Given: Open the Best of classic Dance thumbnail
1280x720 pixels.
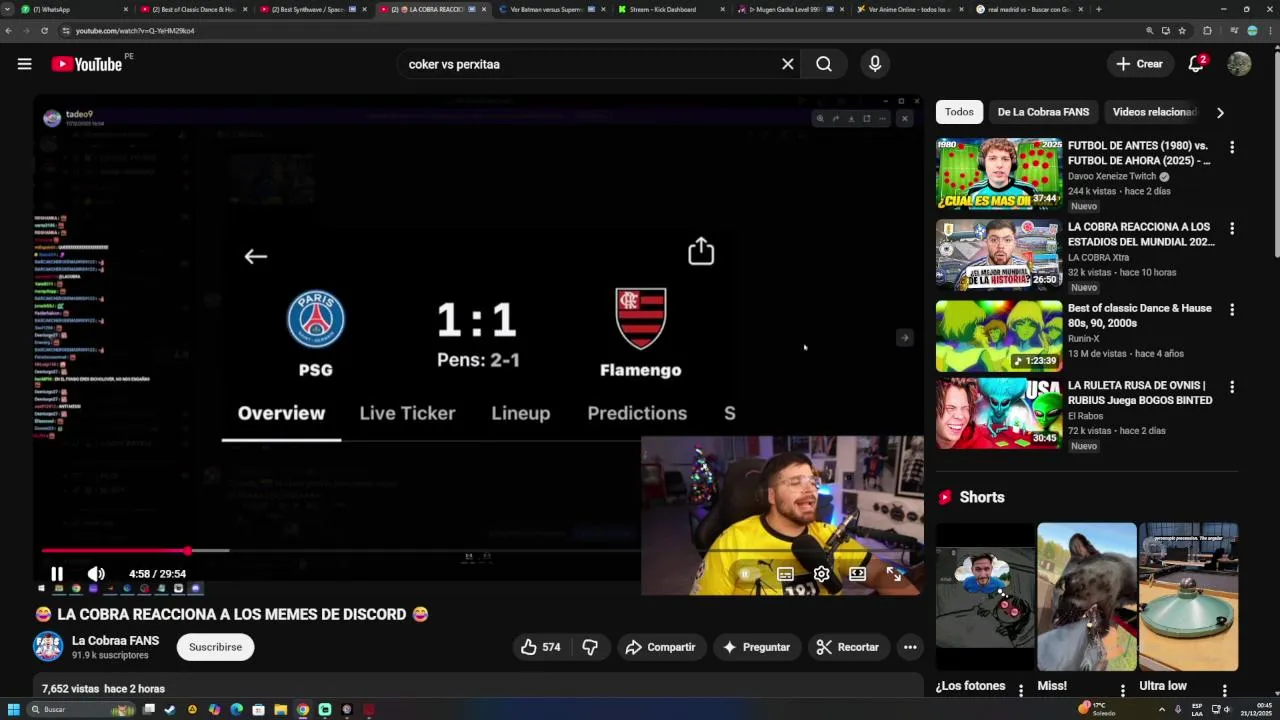Looking at the screenshot, I should 998,336.
